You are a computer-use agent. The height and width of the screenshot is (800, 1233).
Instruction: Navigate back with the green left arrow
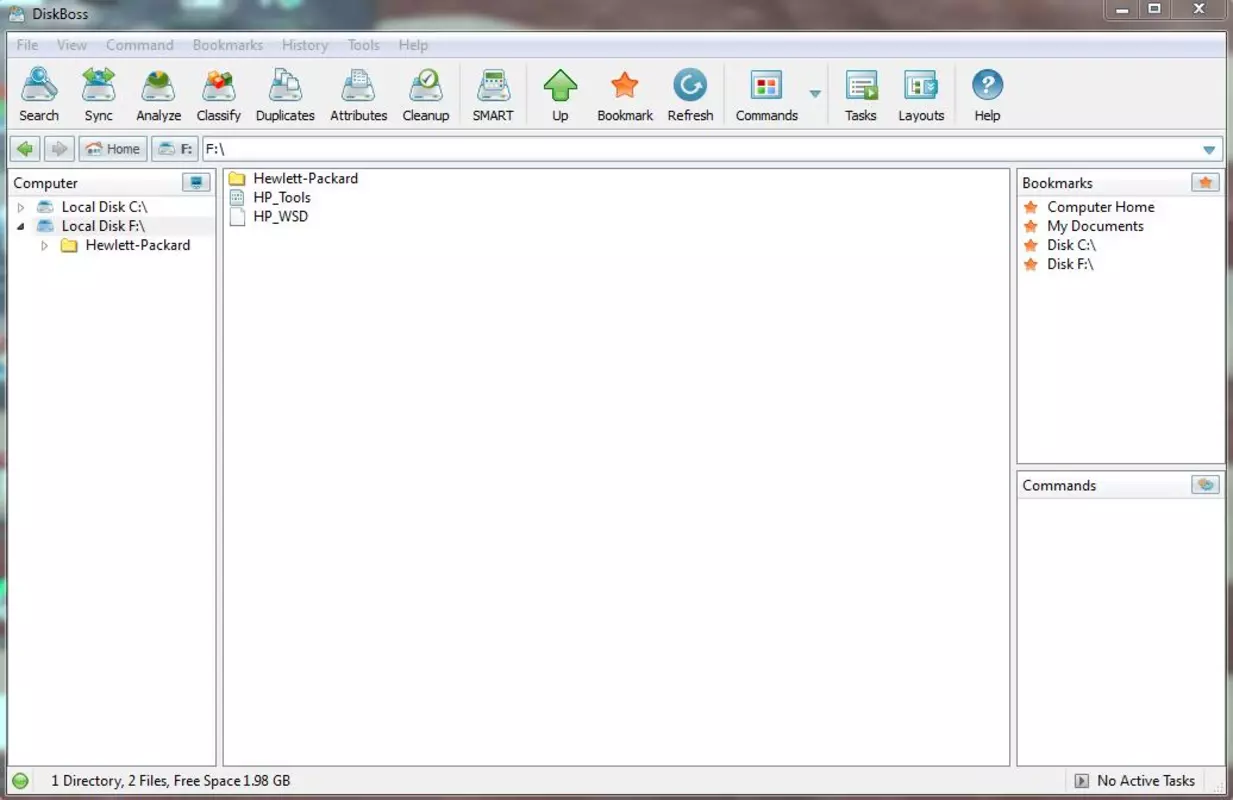pos(25,149)
